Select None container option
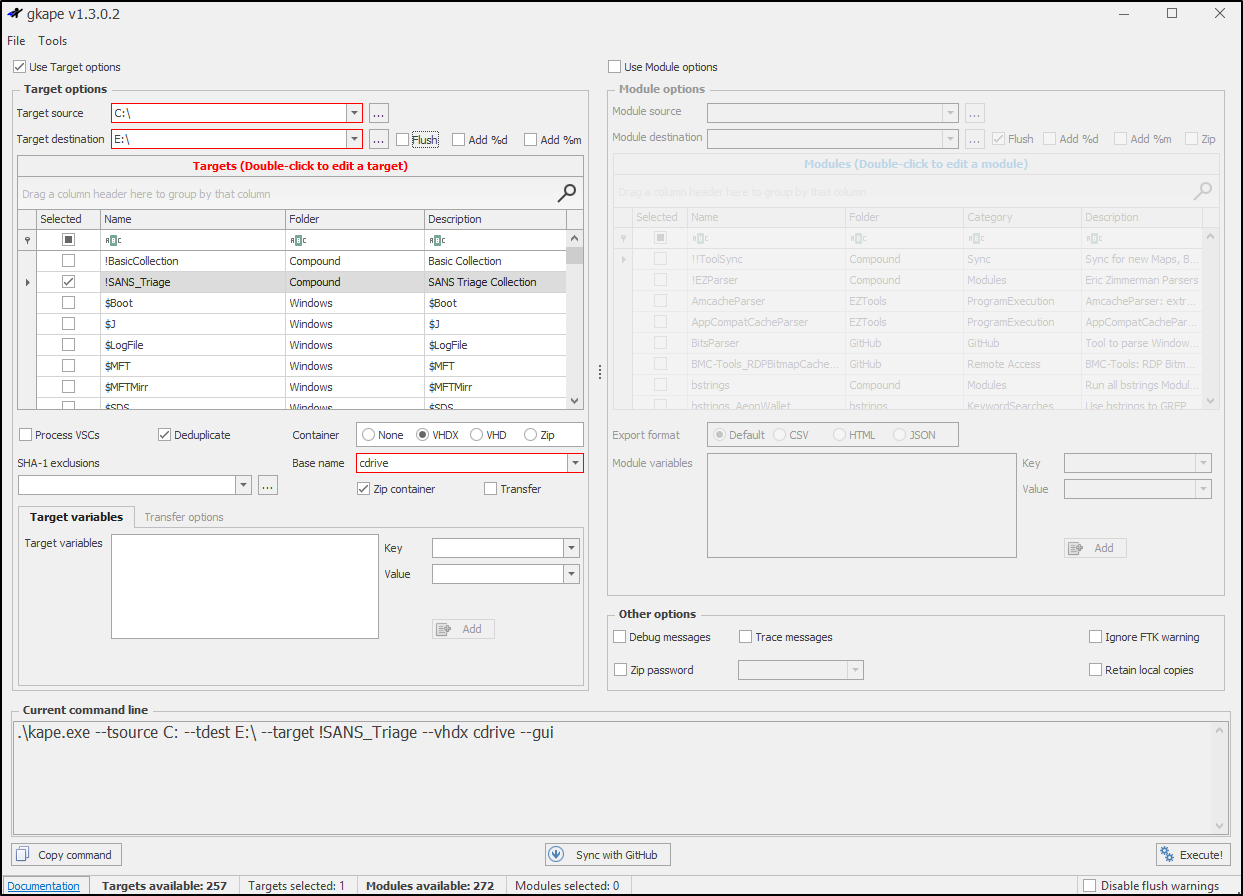 [x=369, y=435]
